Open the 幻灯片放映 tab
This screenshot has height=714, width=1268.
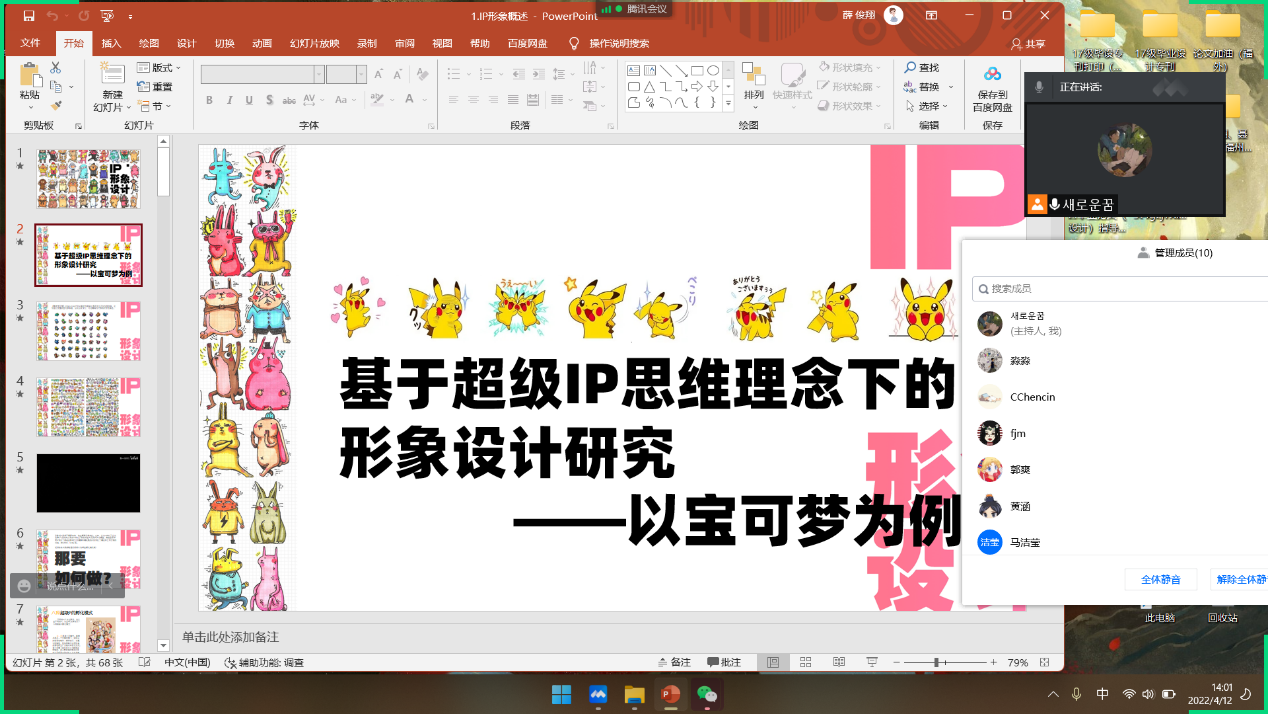(315, 44)
